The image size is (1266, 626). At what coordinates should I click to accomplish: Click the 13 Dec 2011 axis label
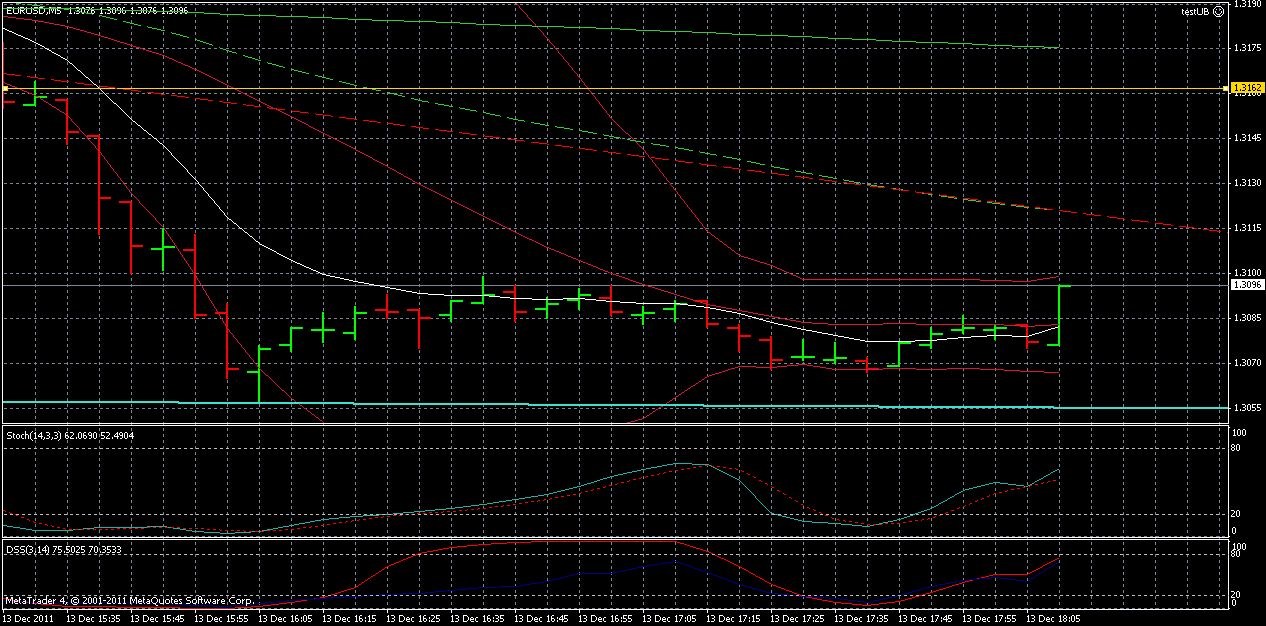click(x=28, y=618)
